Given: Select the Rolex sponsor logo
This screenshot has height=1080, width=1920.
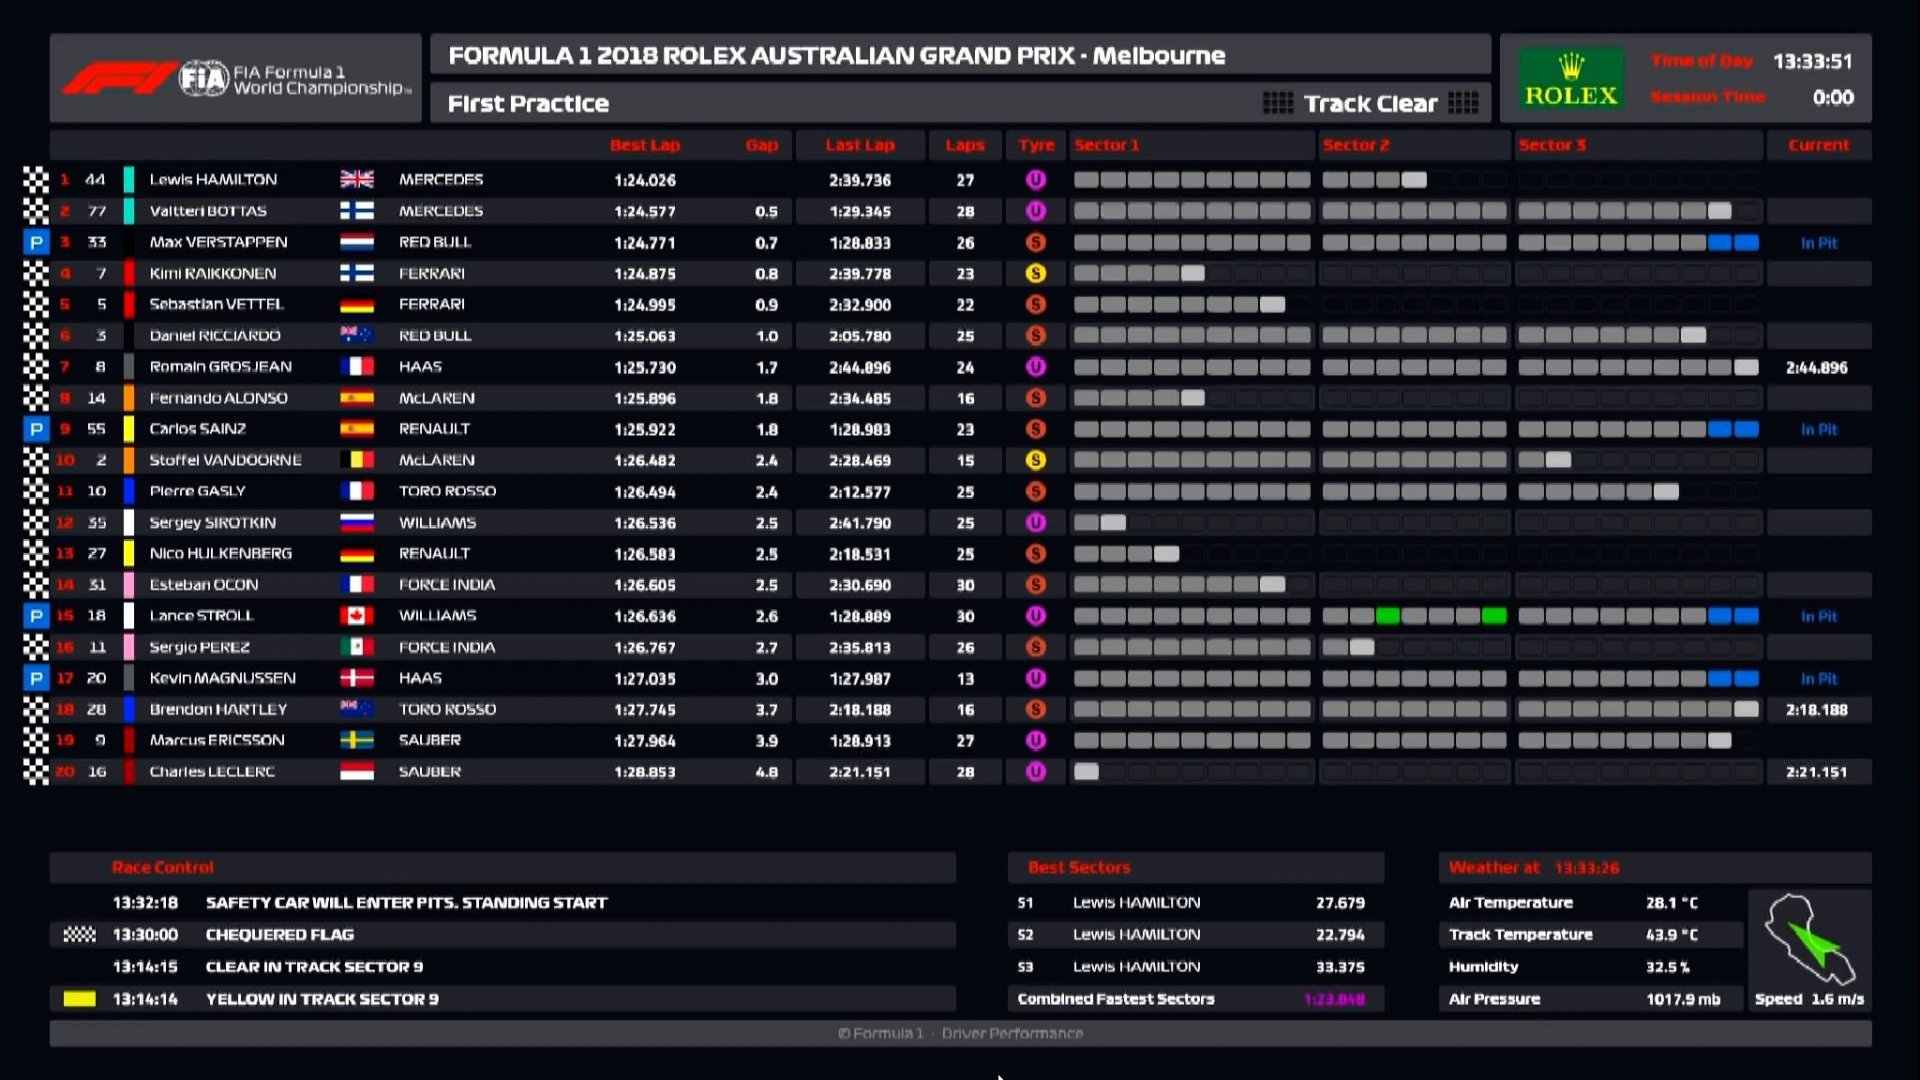Looking at the screenshot, I should point(1569,77).
